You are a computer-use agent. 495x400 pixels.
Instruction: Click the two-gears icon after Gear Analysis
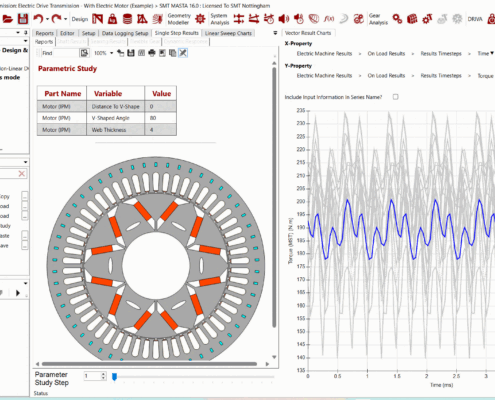click(x=397, y=19)
